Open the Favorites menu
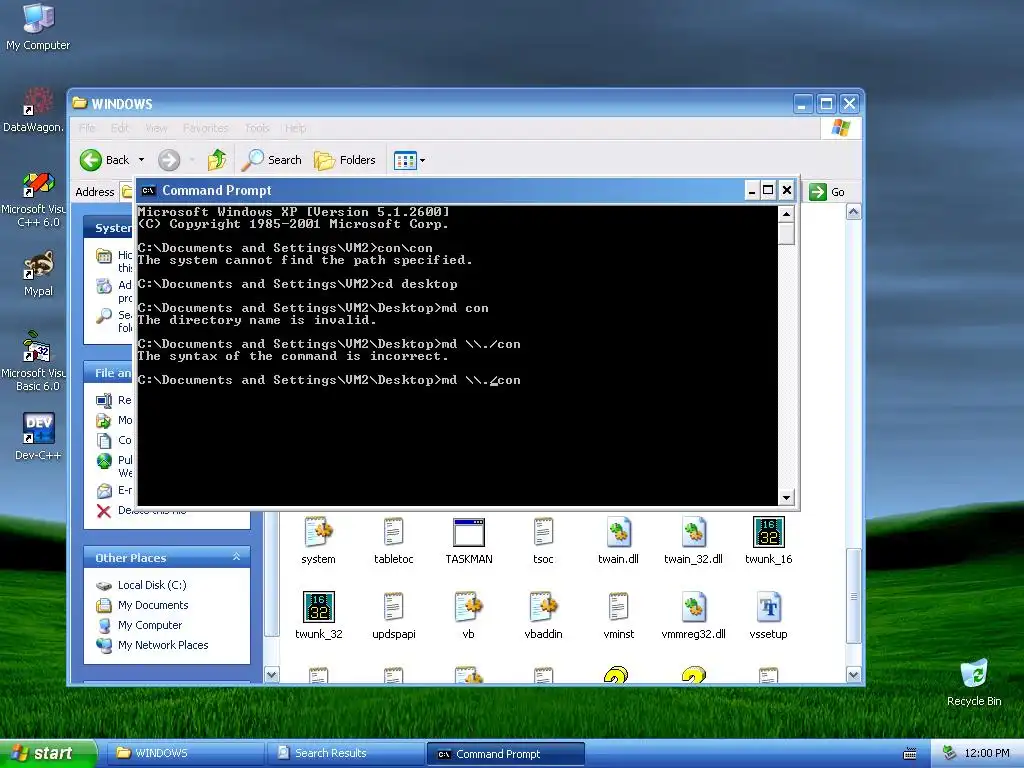 click(206, 128)
